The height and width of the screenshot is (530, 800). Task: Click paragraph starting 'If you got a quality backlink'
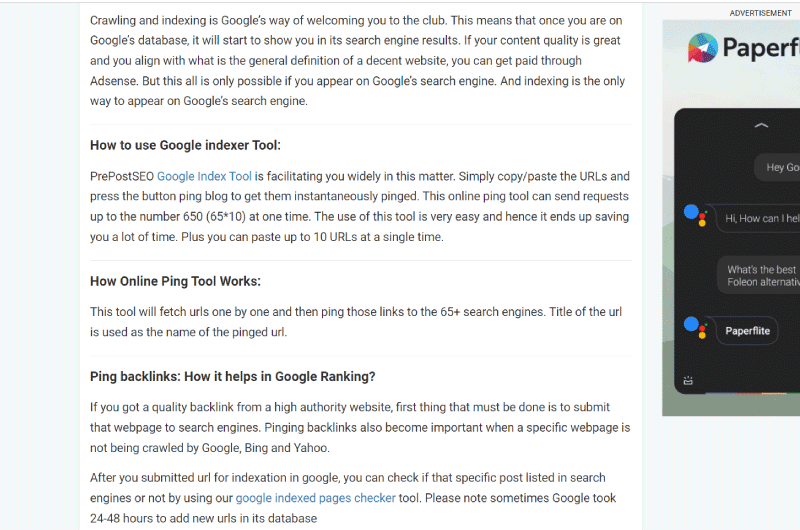click(360, 427)
